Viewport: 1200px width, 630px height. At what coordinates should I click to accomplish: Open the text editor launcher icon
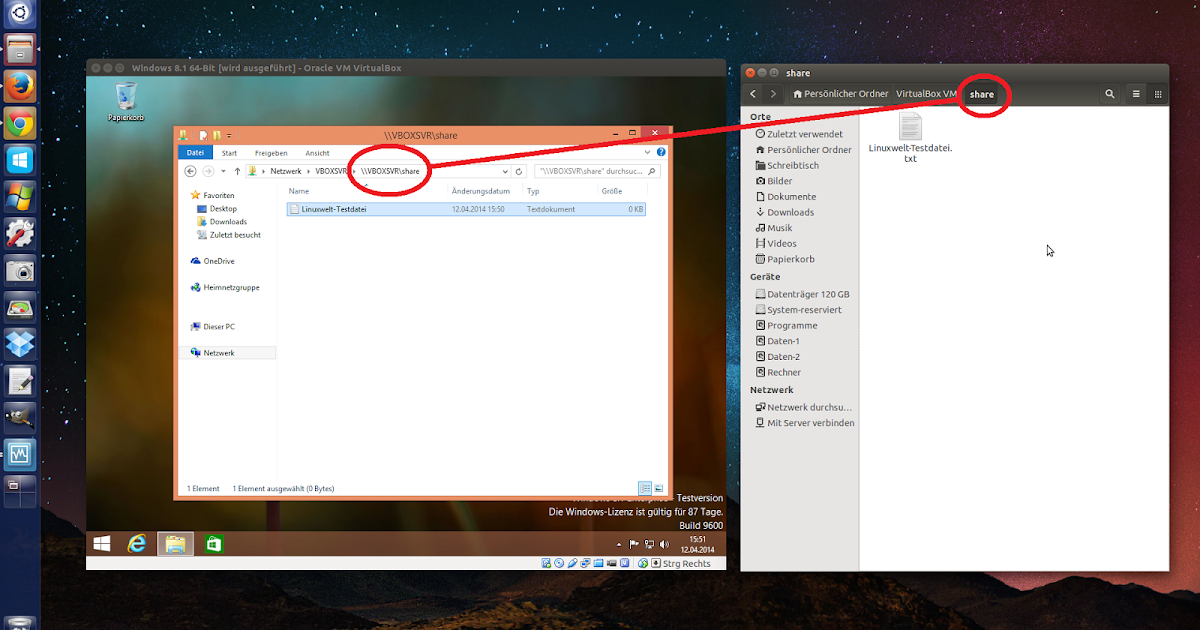tap(20, 380)
